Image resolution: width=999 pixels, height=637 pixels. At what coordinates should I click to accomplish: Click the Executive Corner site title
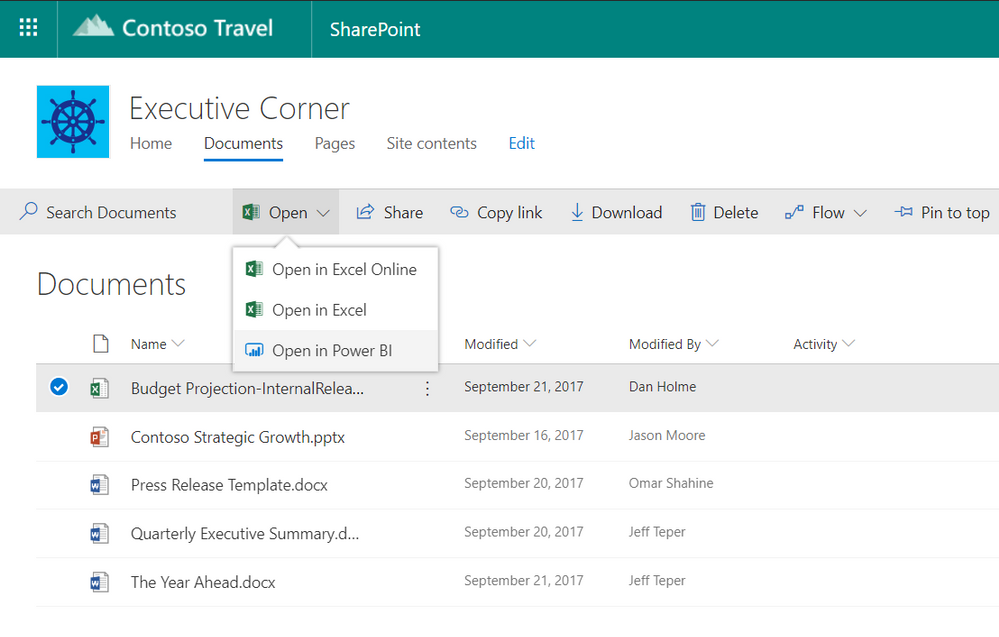click(x=240, y=108)
